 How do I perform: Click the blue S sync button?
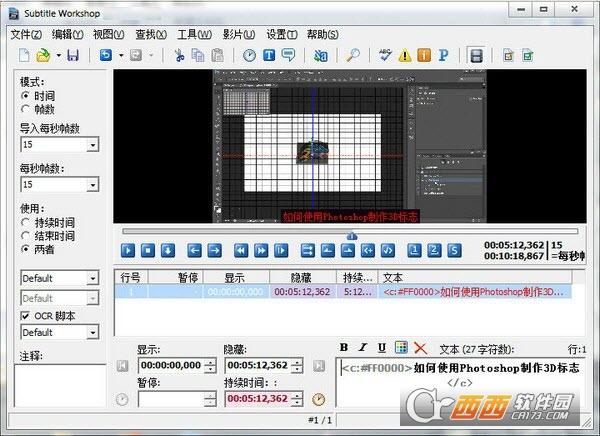coord(454,251)
